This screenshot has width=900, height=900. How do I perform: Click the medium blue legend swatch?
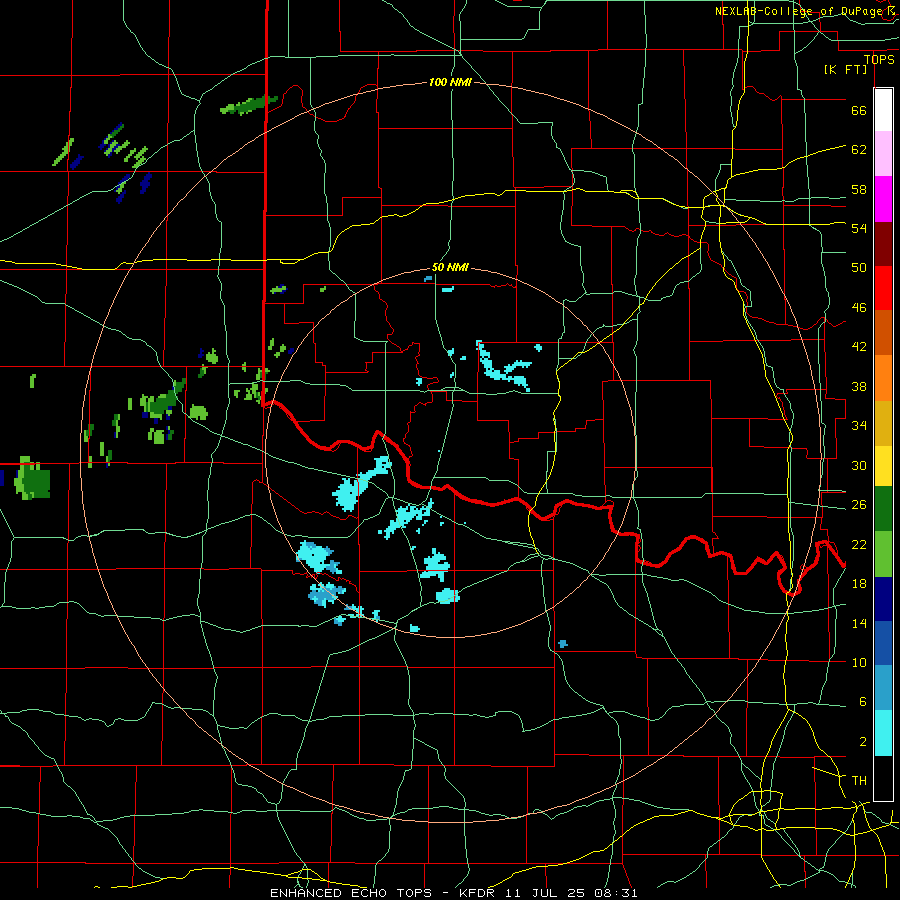[883, 643]
